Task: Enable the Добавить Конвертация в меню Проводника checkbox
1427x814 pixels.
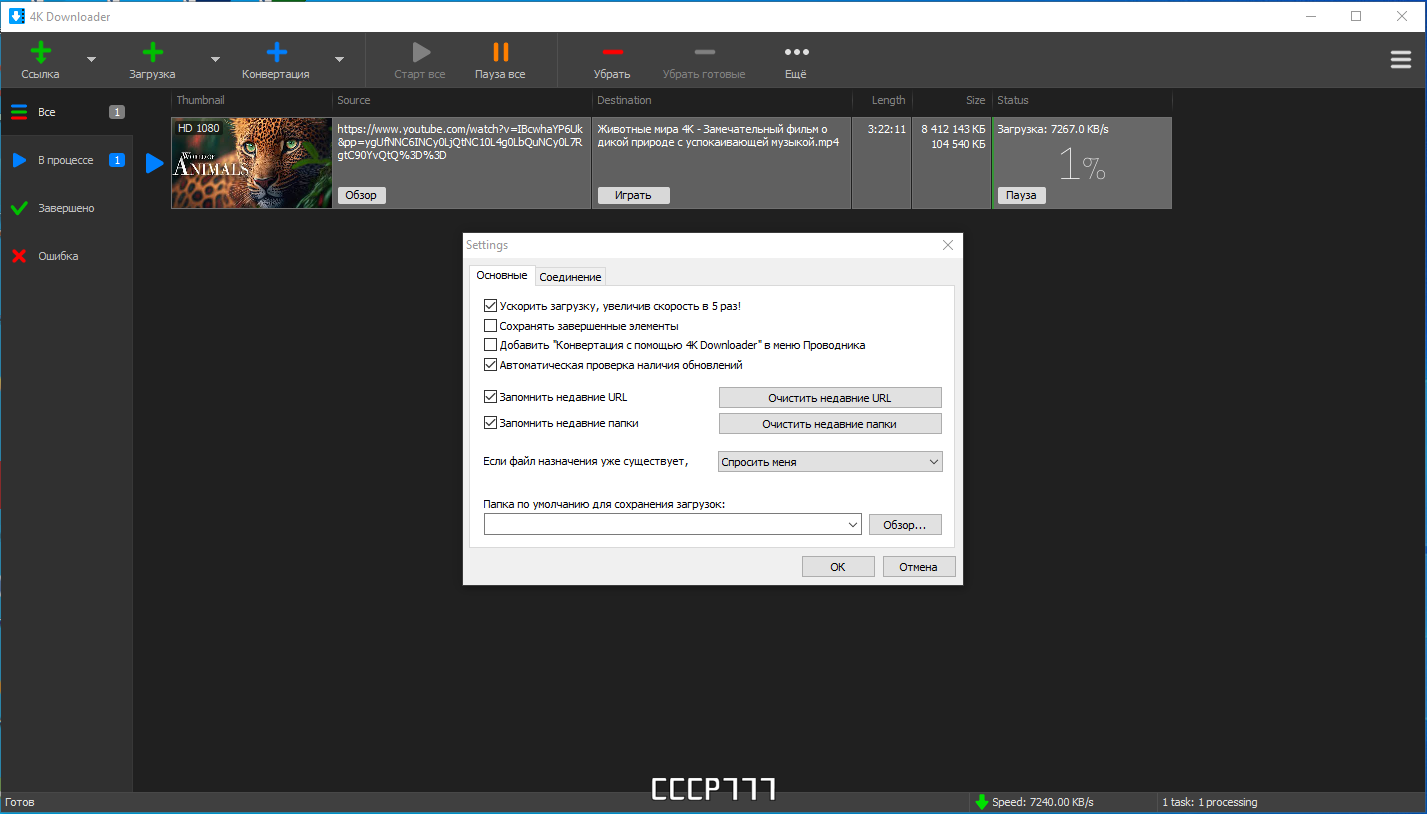Action: click(x=490, y=345)
